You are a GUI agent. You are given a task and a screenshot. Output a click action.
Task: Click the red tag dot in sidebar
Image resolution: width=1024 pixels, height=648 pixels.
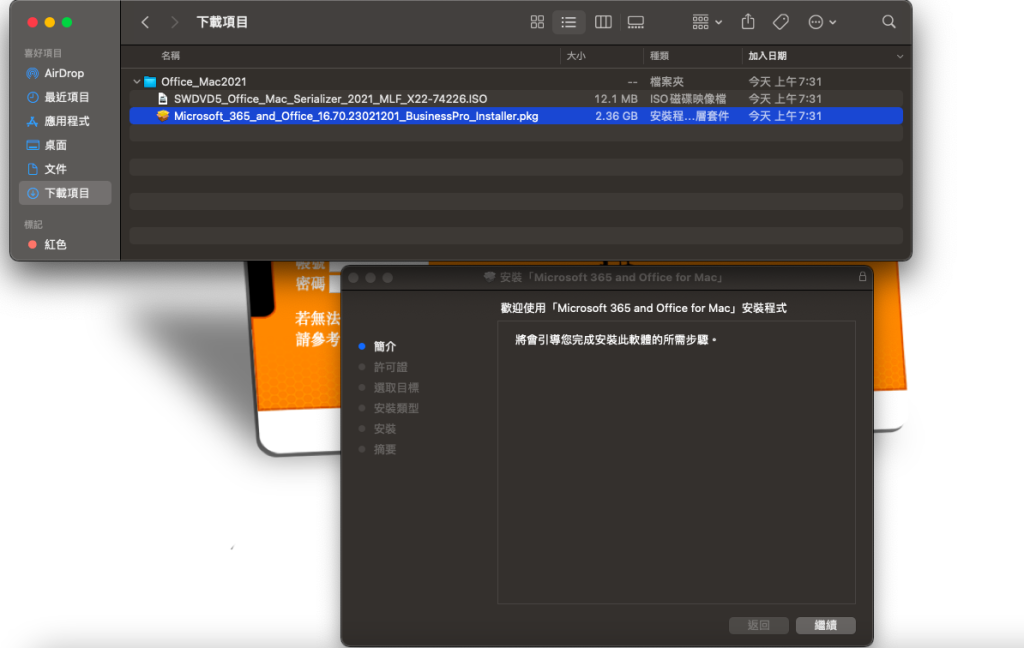[32, 244]
